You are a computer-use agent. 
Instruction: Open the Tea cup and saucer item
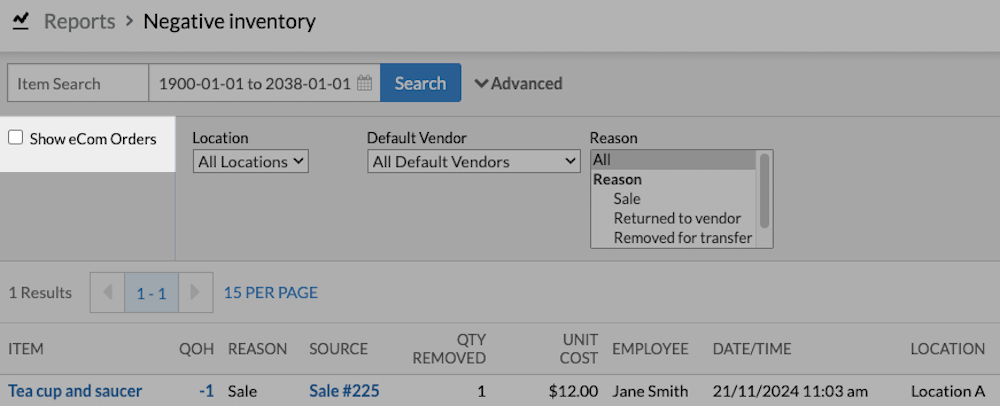pyautogui.click(x=75, y=391)
